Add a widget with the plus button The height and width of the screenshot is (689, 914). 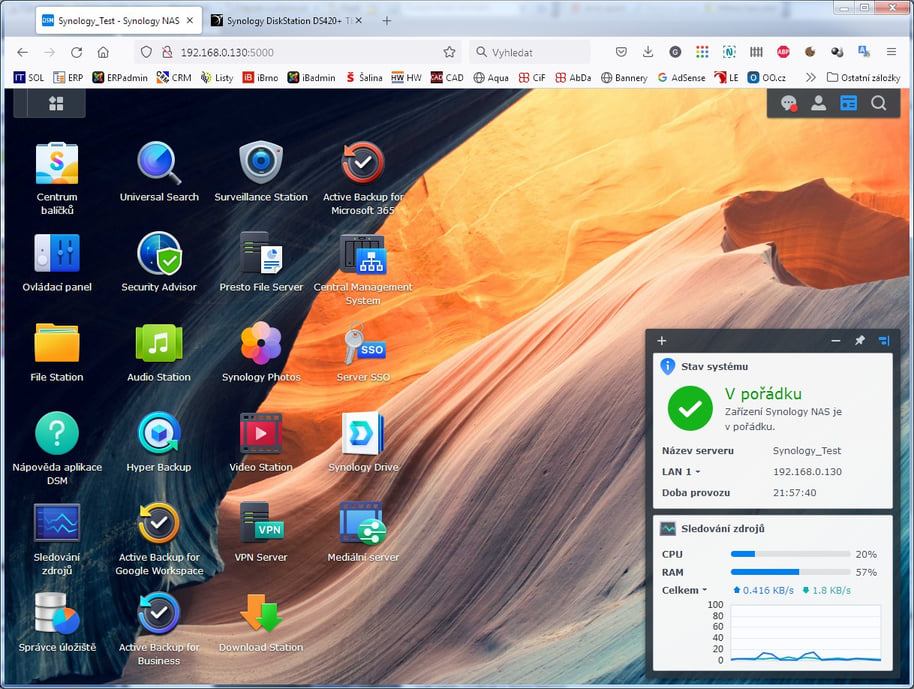(x=662, y=341)
